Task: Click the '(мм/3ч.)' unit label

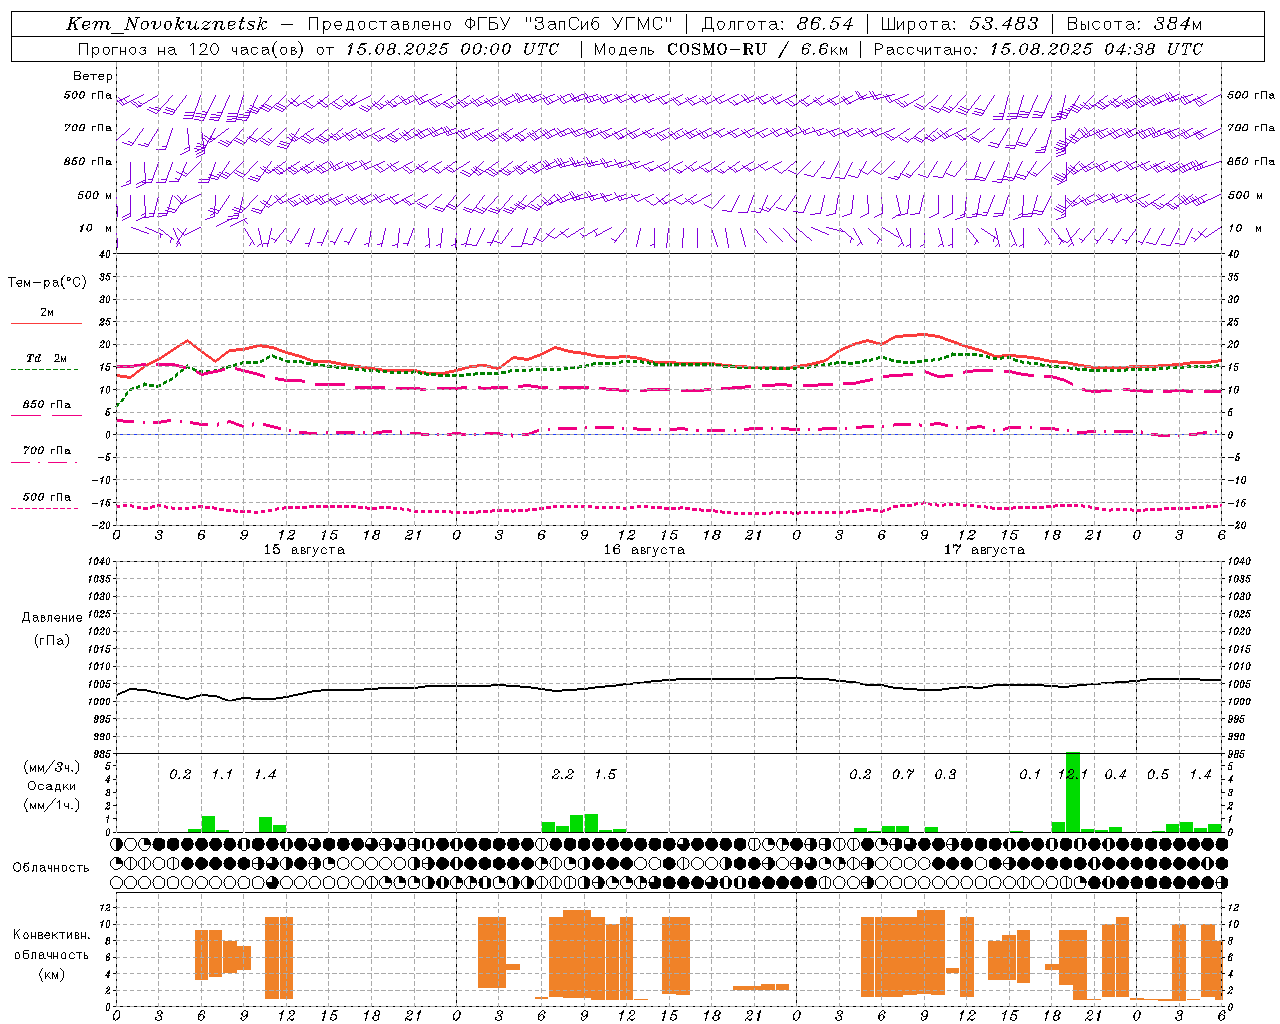Action: pyautogui.click(x=52, y=767)
